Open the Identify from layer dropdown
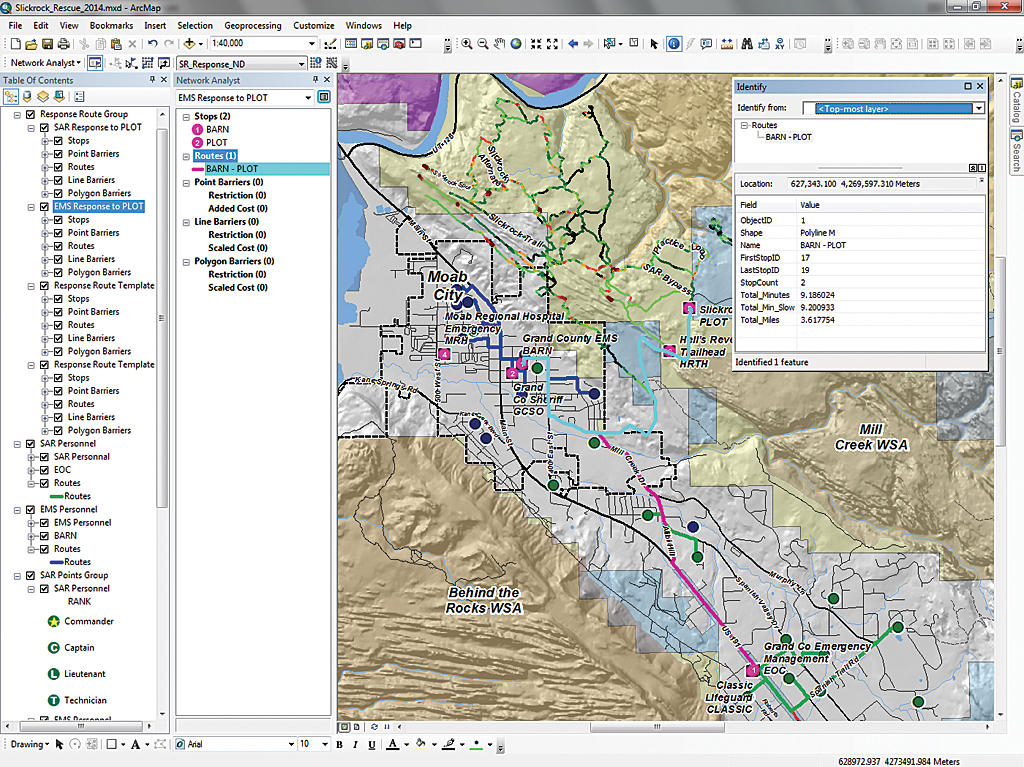This screenshot has height=767, width=1024. (979, 108)
